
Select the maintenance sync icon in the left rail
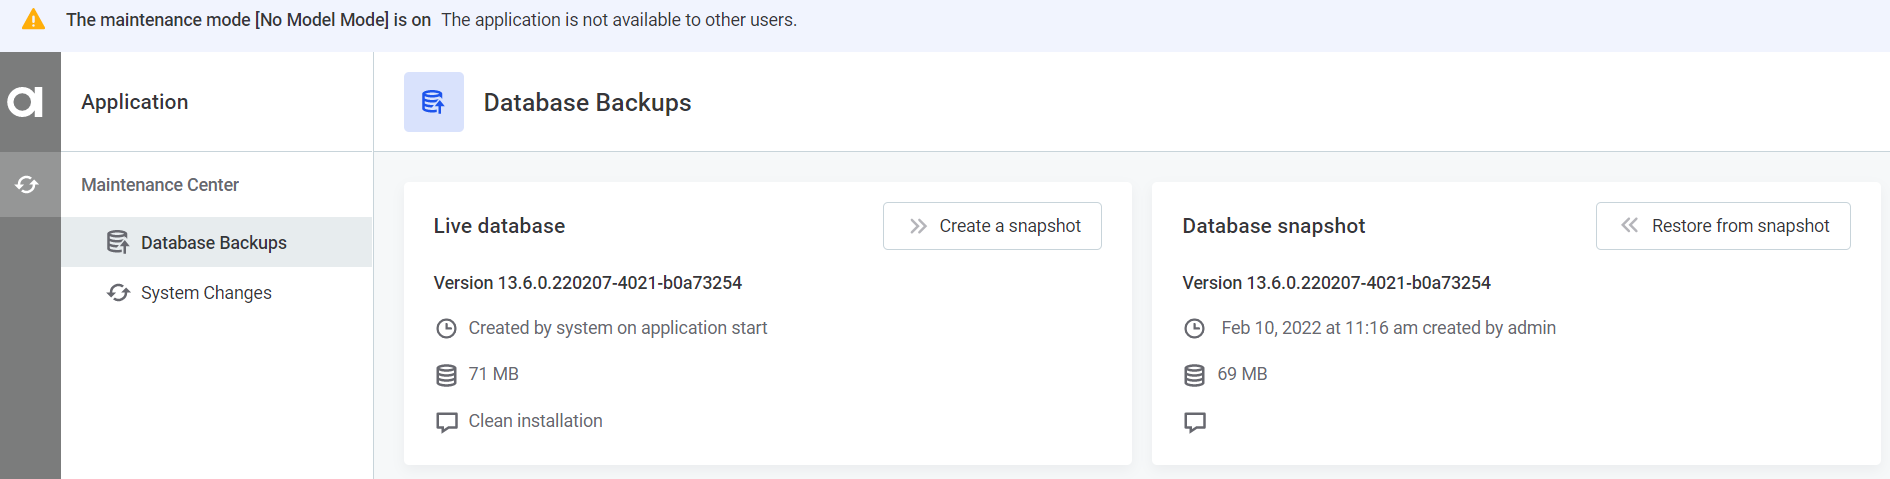[27, 184]
